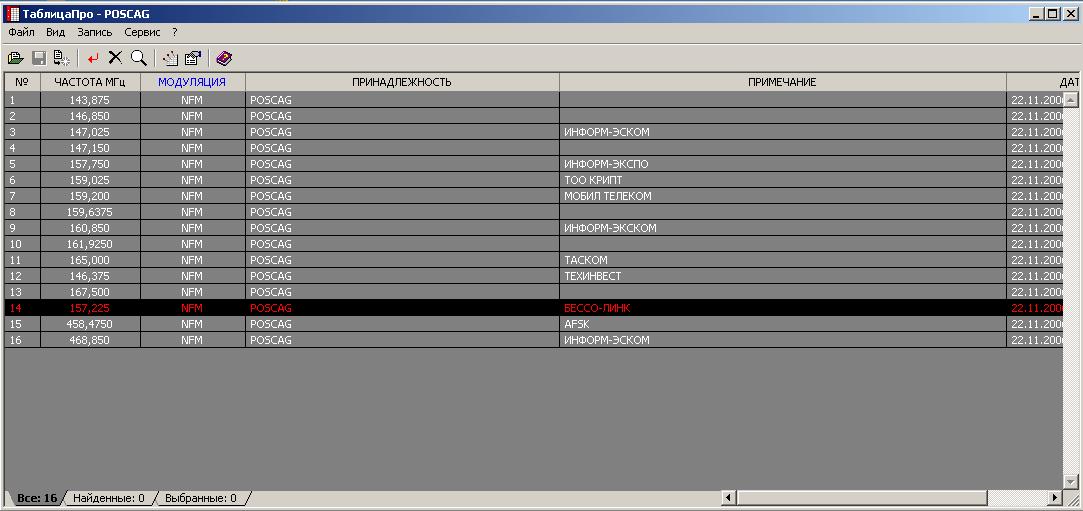Click the table selection wand icon
Viewport: 1083px width, 511px height.
tap(171, 59)
